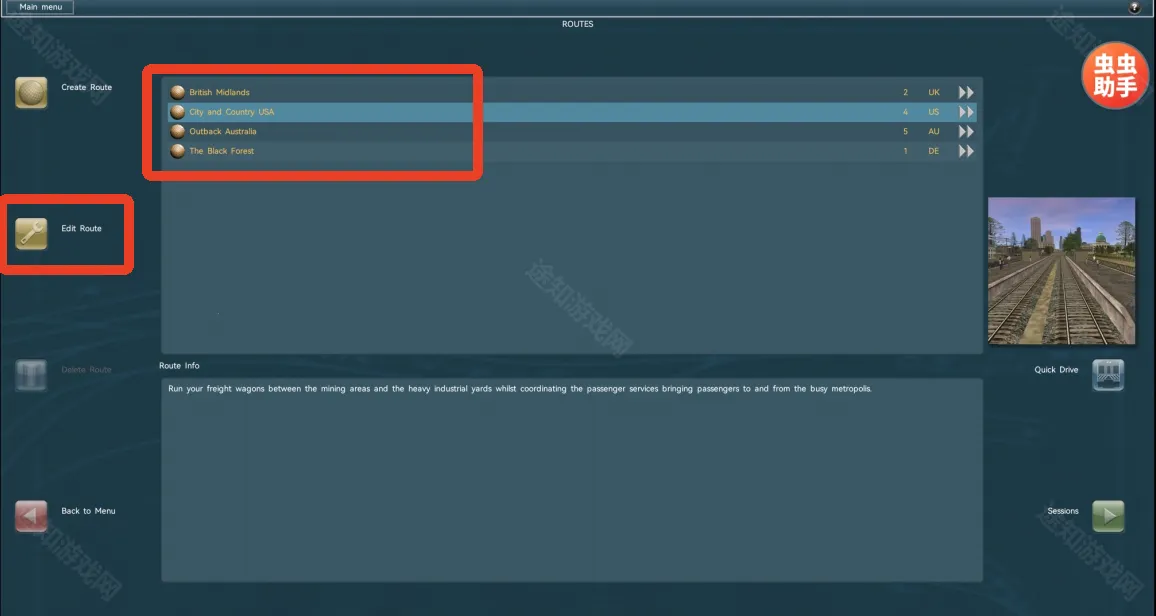Screen dimensions: 1156x616
Task: Click the globe icon beside British Midlands
Action: [178, 92]
